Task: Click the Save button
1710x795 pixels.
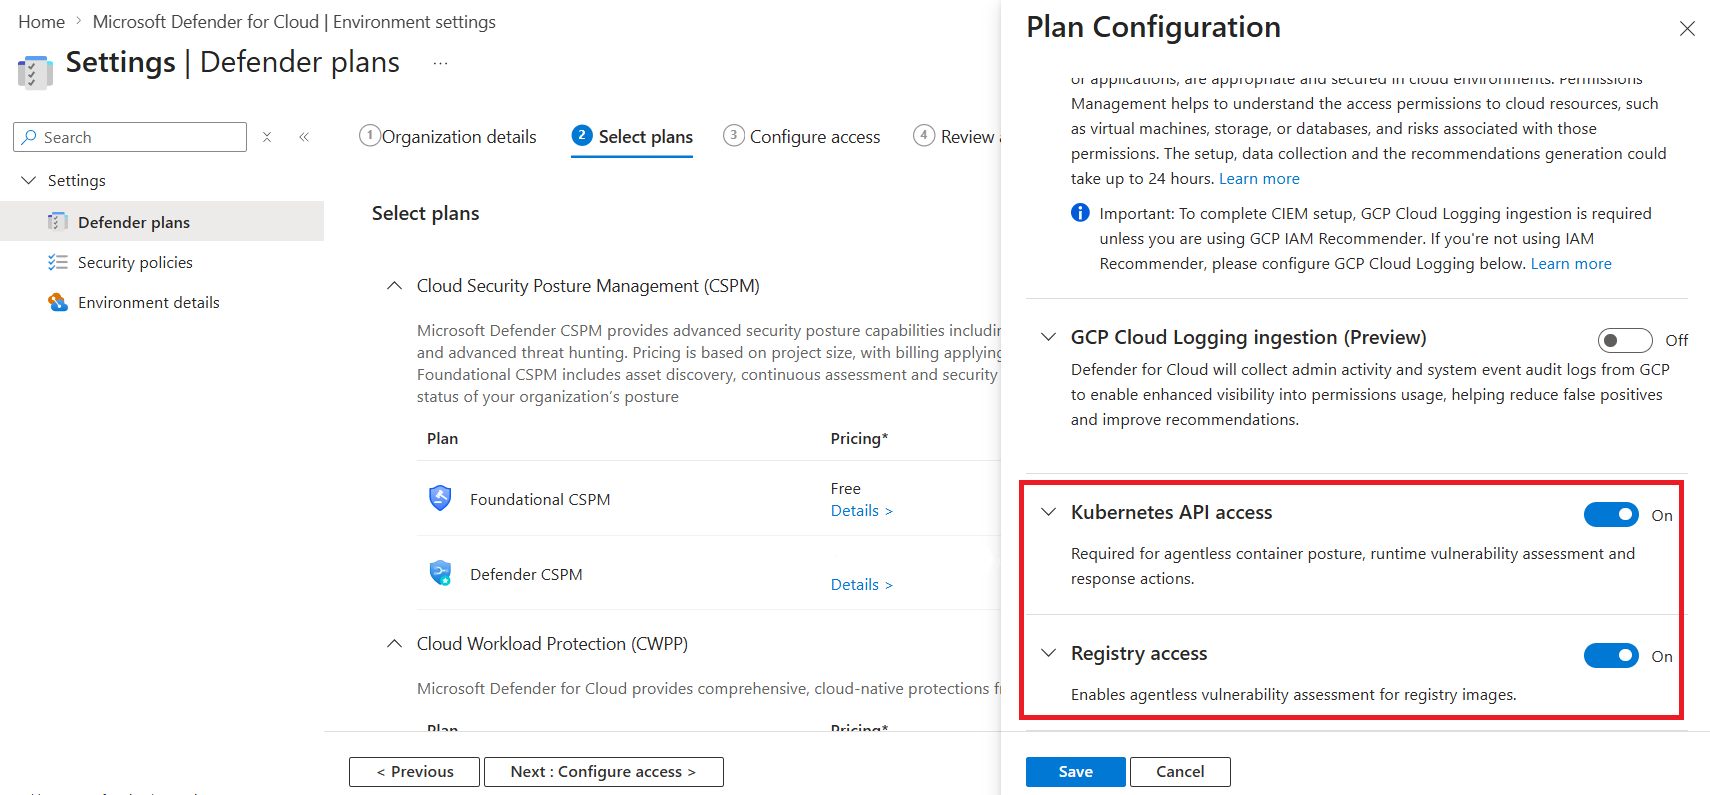Action: pyautogui.click(x=1075, y=772)
